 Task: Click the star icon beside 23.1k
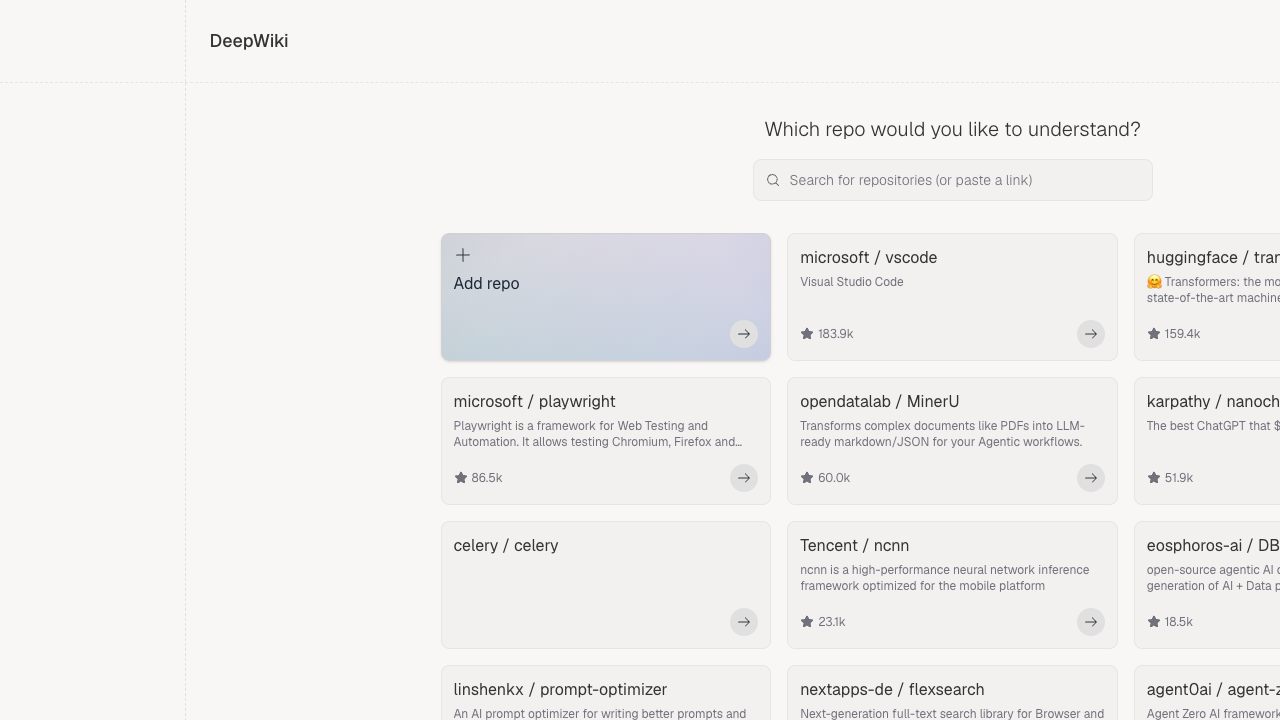pos(807,622)
